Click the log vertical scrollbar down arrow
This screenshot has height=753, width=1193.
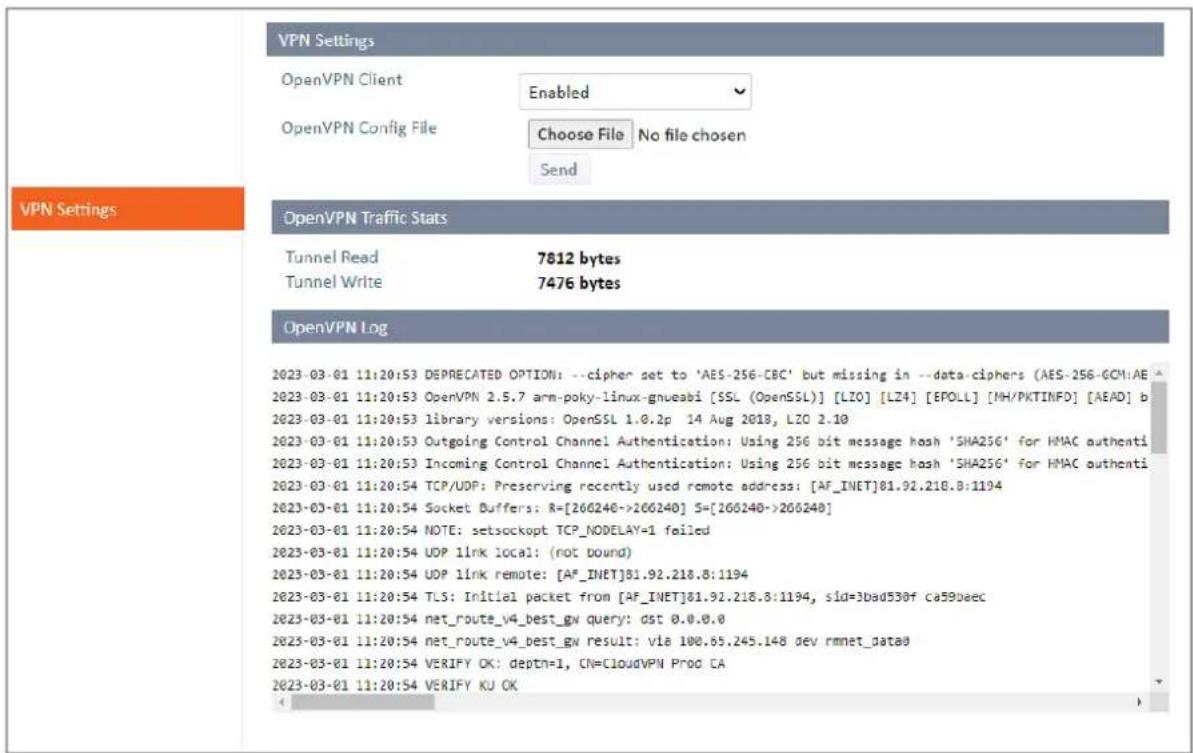coord(1159,682)
